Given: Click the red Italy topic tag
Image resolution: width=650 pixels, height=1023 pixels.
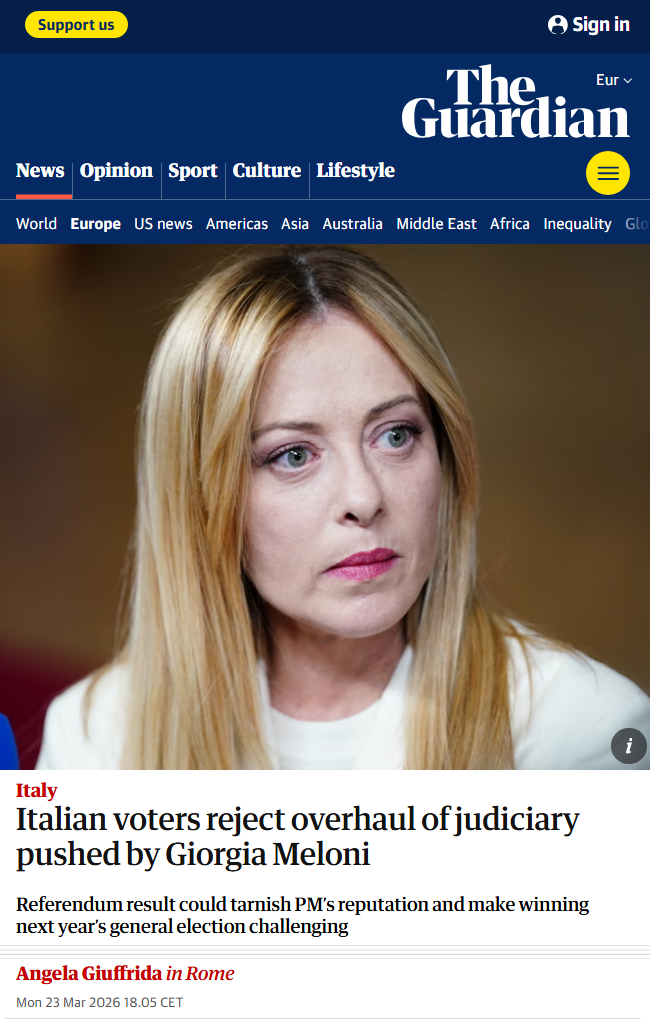Looking at the screenshot, I should 37,790.
